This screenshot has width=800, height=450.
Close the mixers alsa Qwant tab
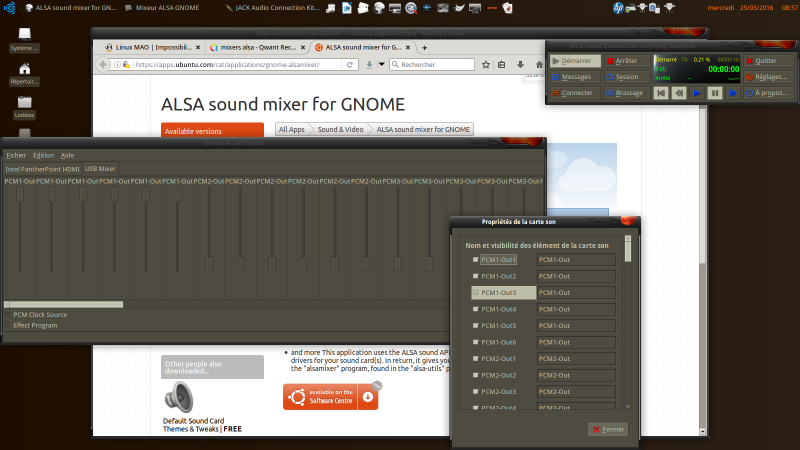(x=303, y=47)
